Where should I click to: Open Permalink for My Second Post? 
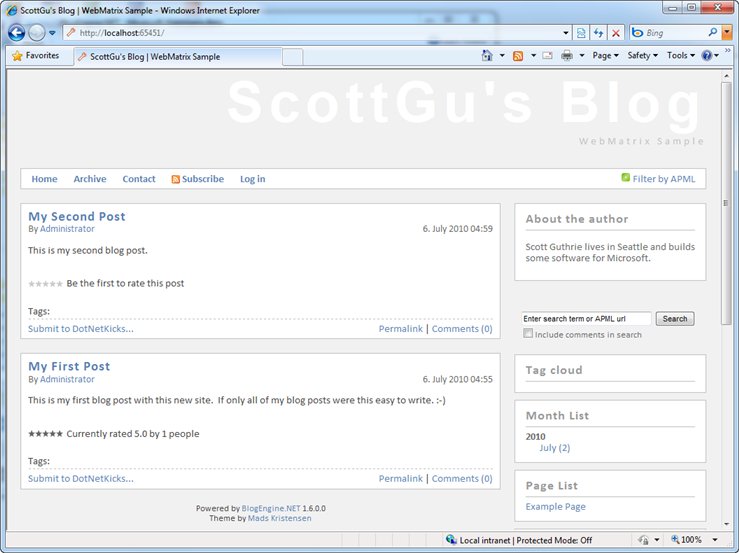tap(401, 329)
